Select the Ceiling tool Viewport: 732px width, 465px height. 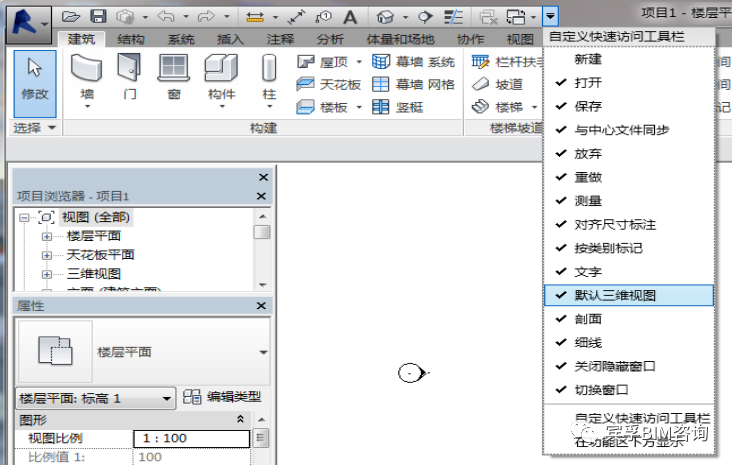[x=329, y=85]
